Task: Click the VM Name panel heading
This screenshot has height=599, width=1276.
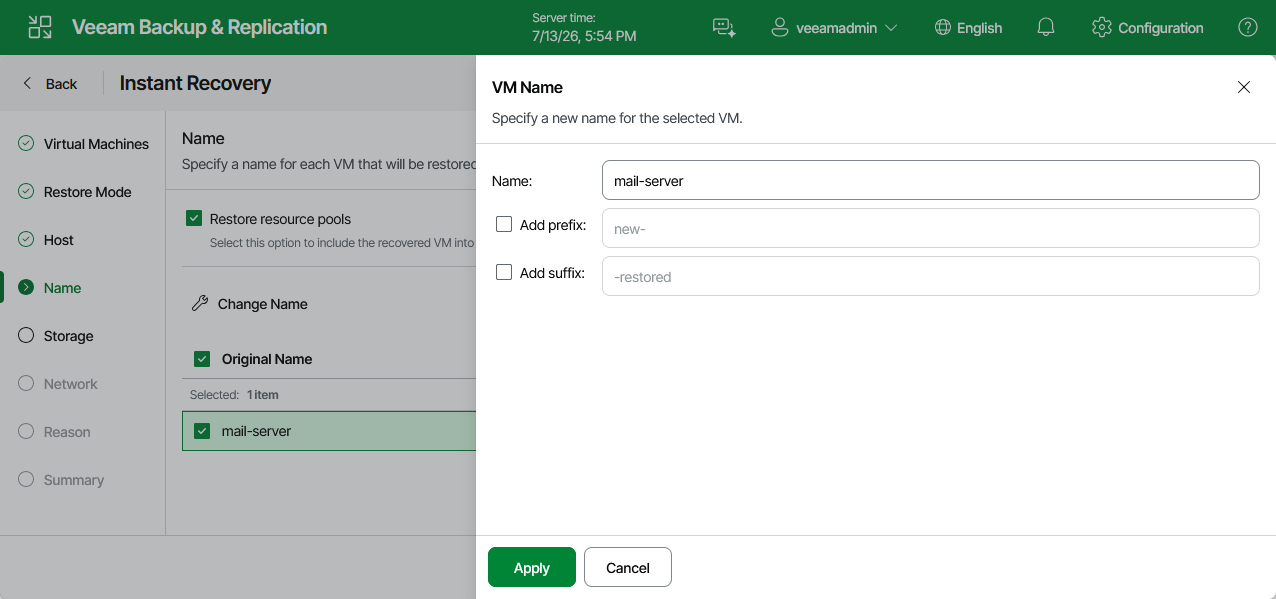Action: pyautogui.click(x=527, y=87)
